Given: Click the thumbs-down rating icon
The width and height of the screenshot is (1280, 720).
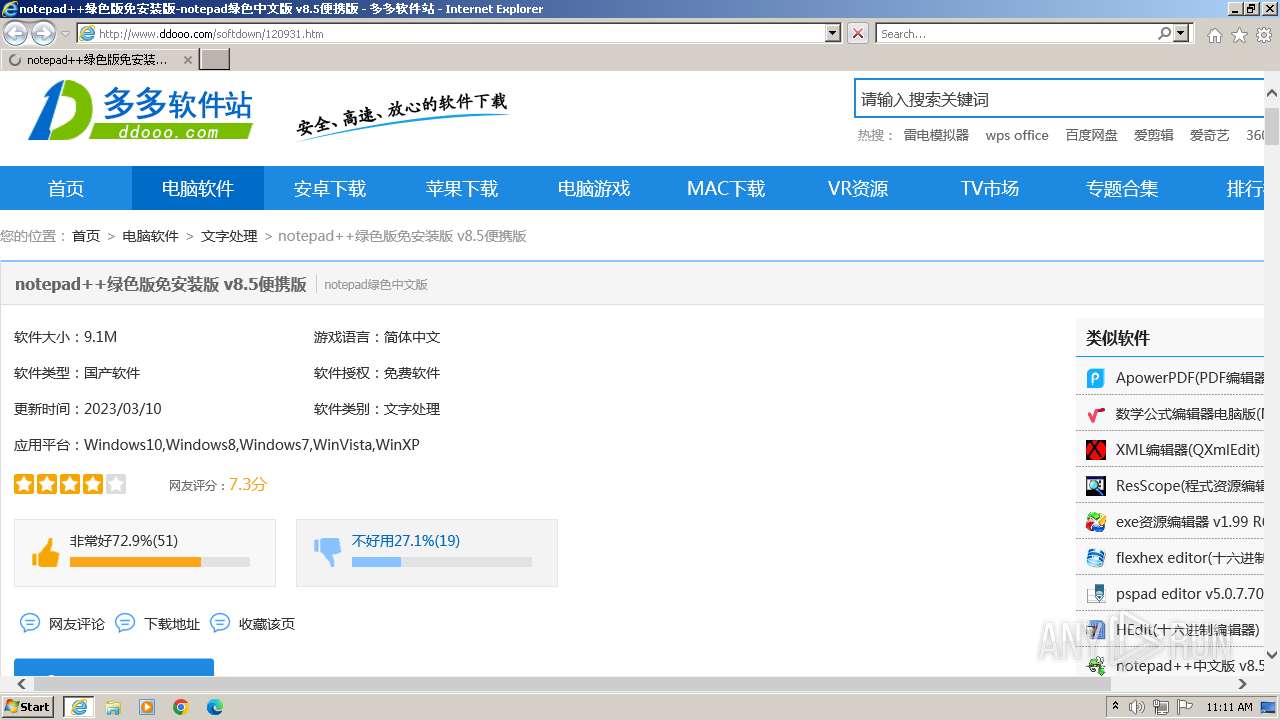Looking at the screenshot, I should (327, 552).
